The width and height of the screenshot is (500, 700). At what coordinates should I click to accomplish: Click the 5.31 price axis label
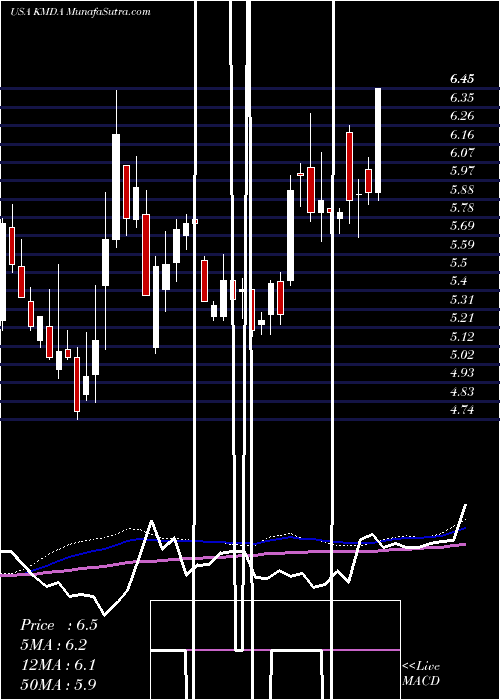462,300
